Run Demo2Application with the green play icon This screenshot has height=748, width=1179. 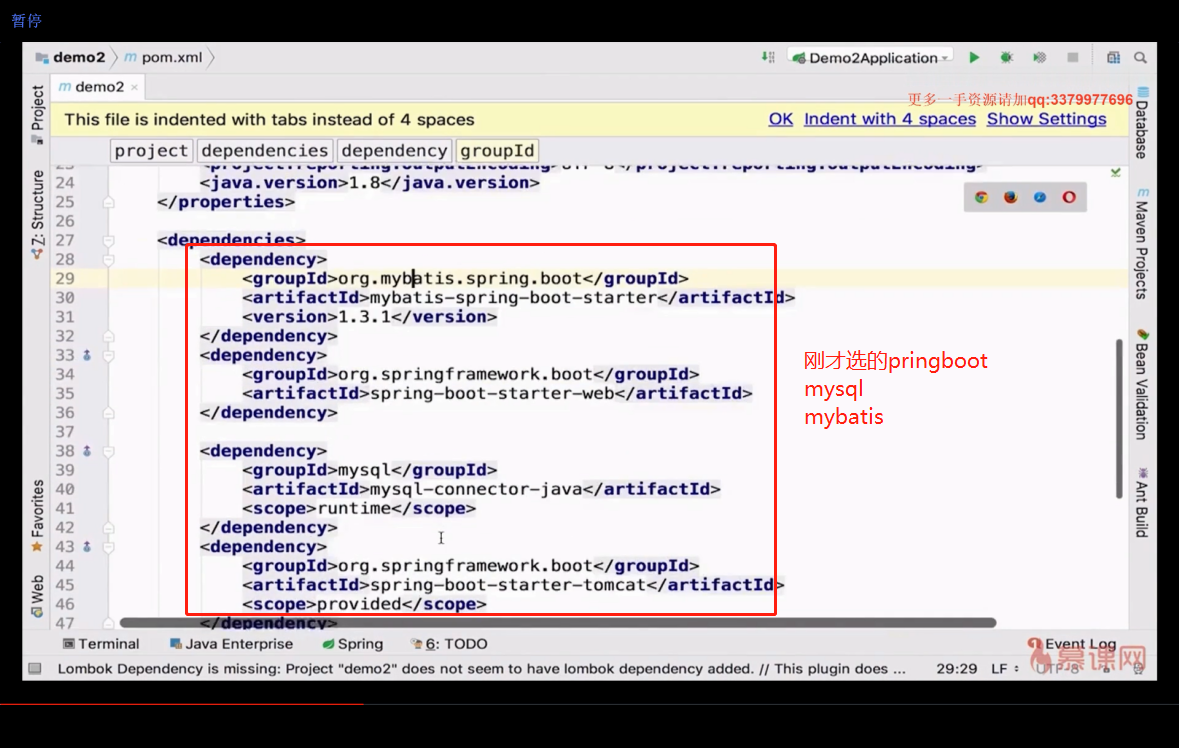click(974, 58)
